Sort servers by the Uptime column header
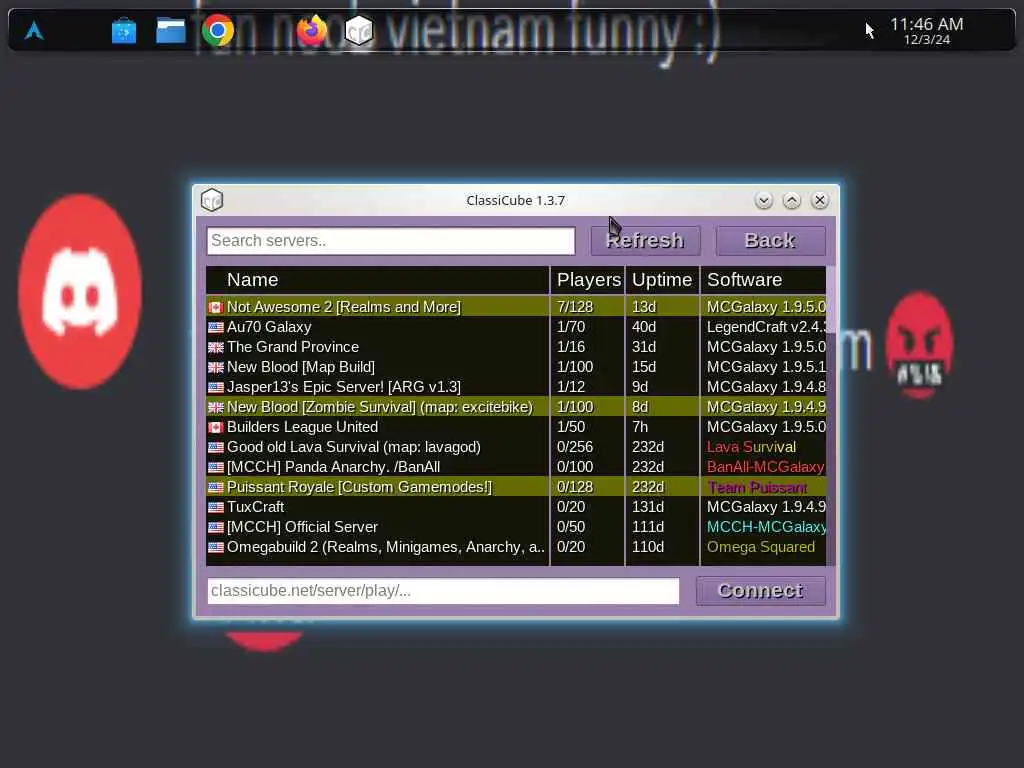This screenshot has width=1024, height=768. (x=662, y=280)
